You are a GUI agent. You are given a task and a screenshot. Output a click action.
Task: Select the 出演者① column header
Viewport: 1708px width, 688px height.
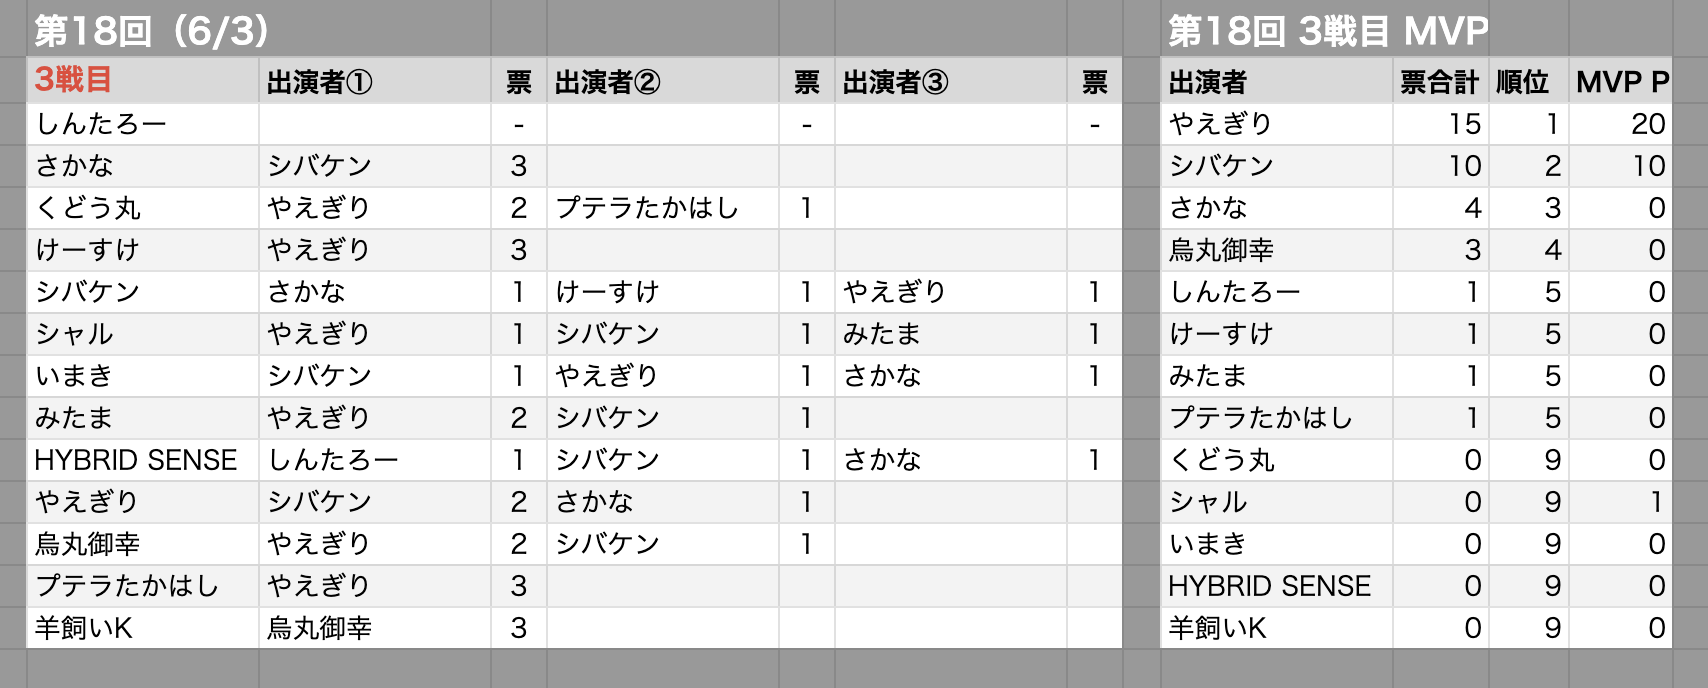click(375, 81)
